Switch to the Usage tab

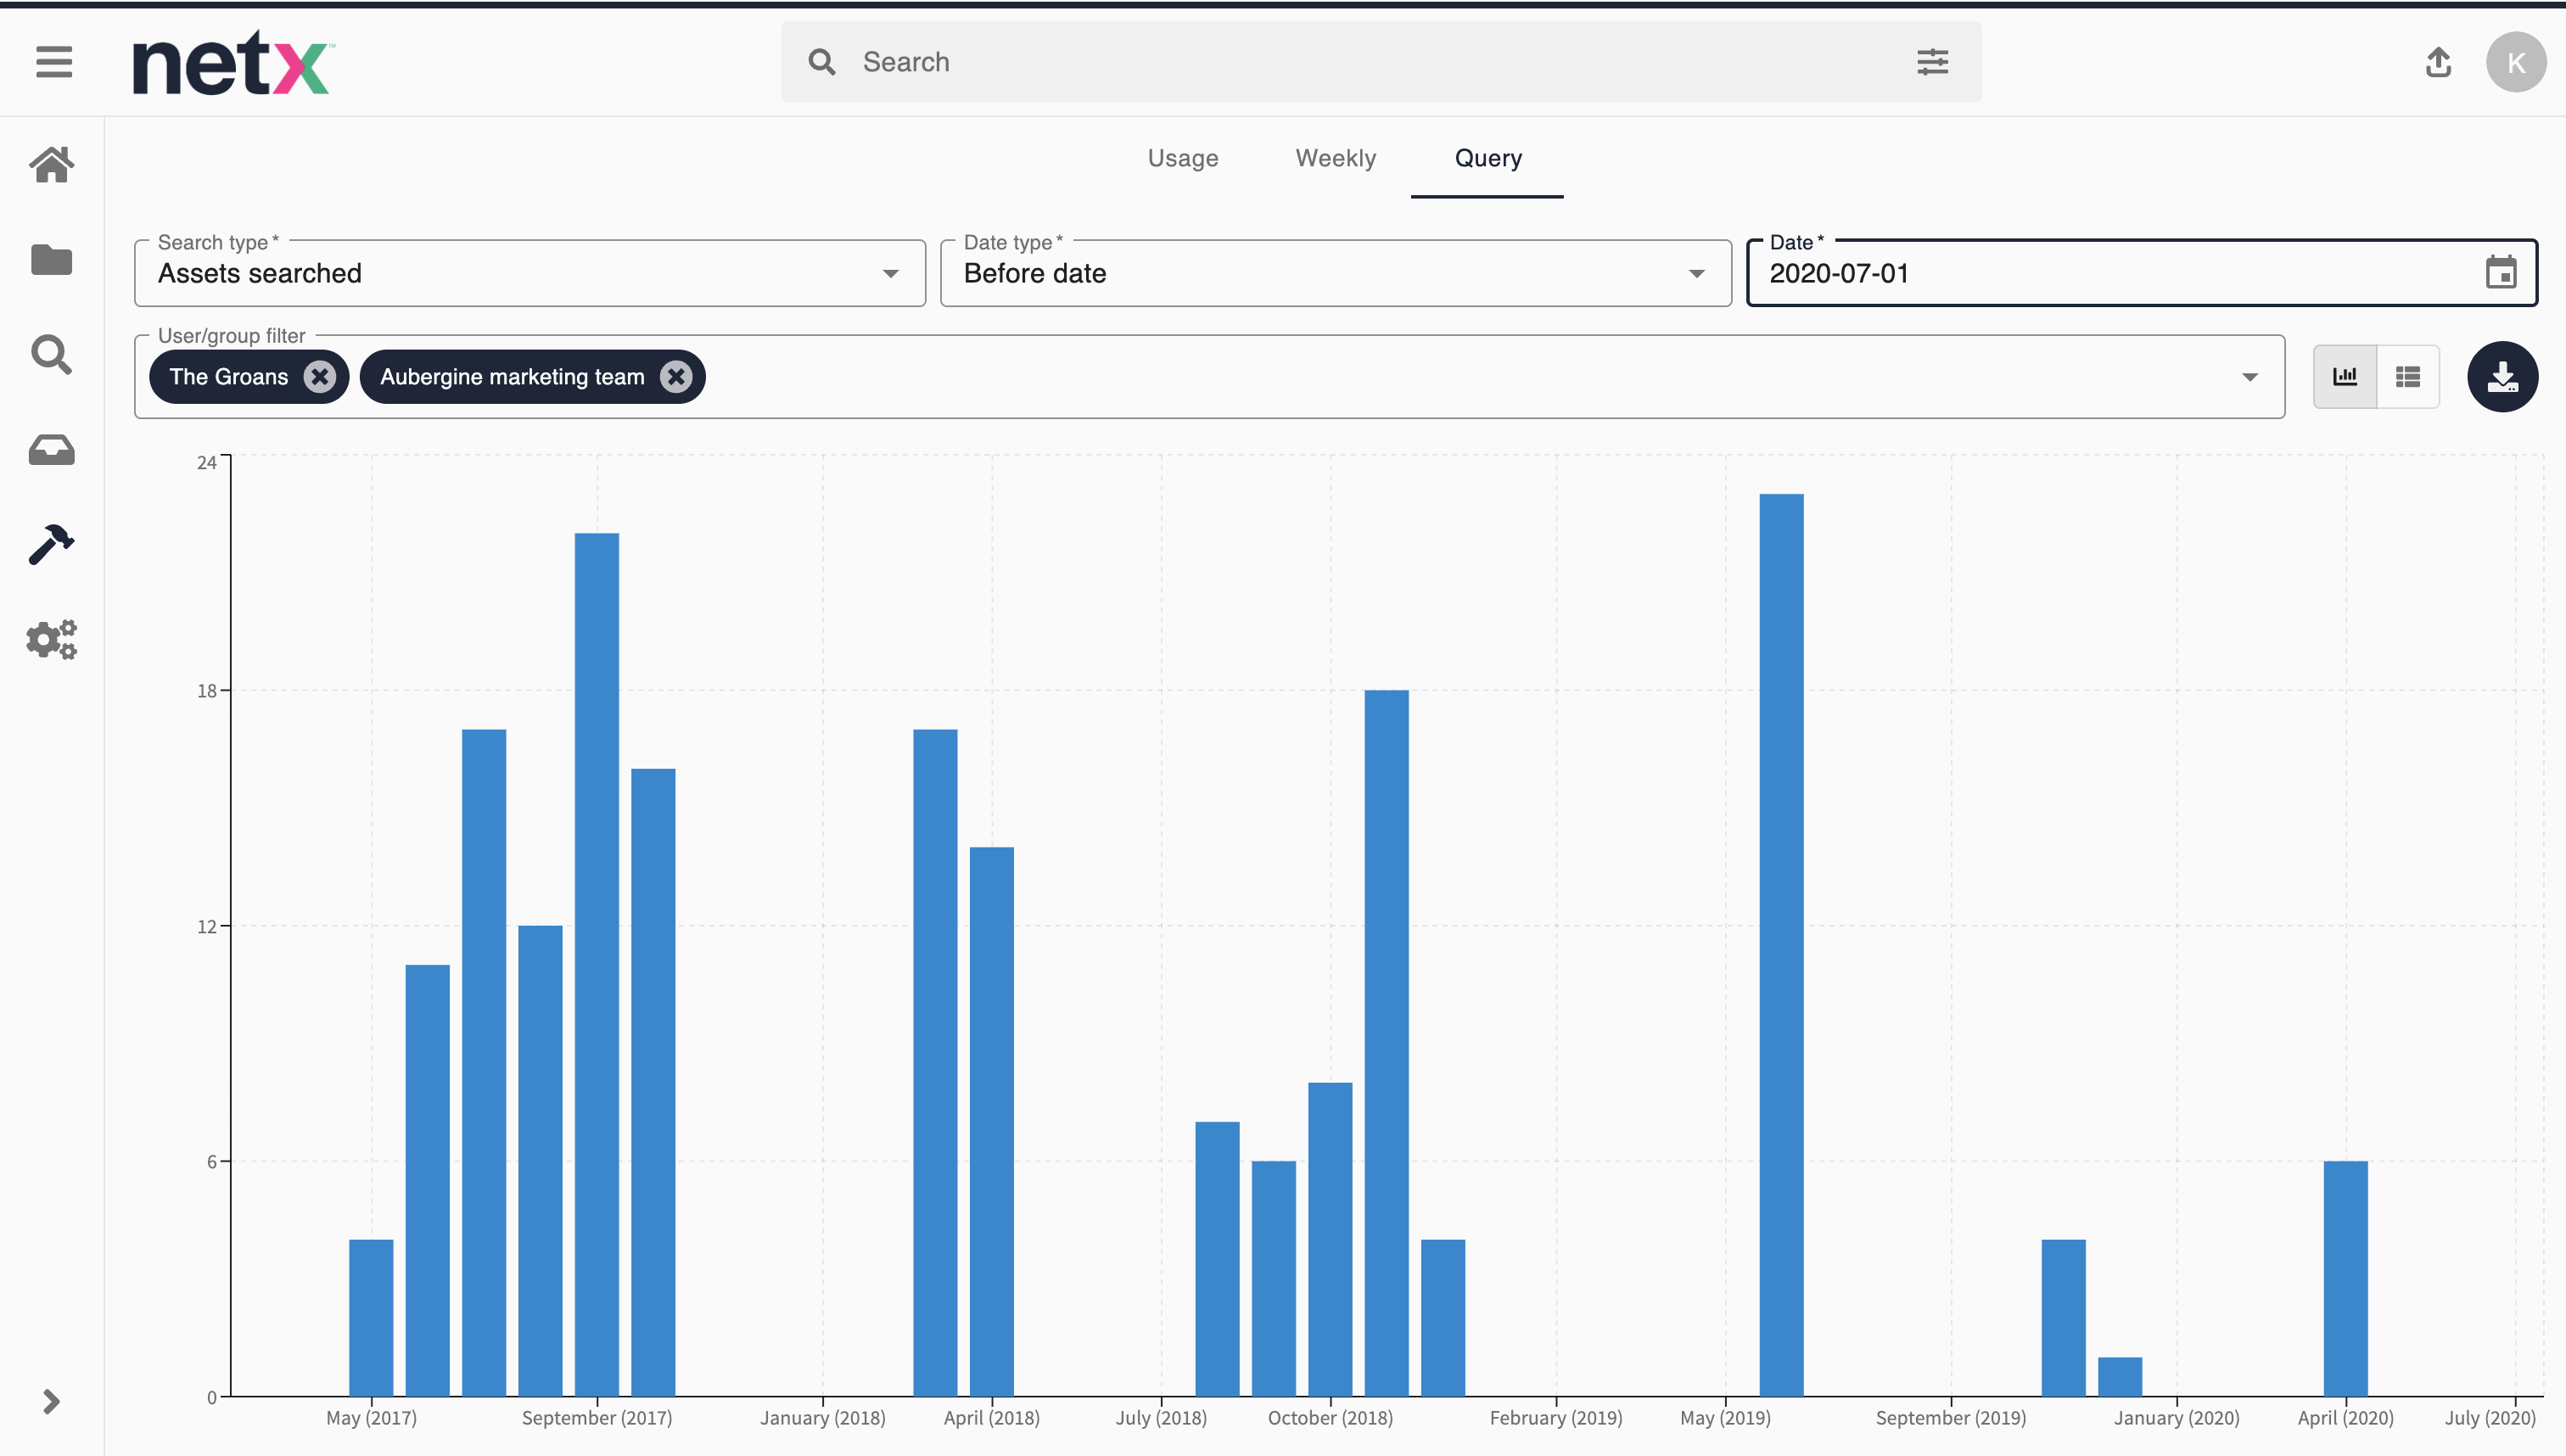1183,158
